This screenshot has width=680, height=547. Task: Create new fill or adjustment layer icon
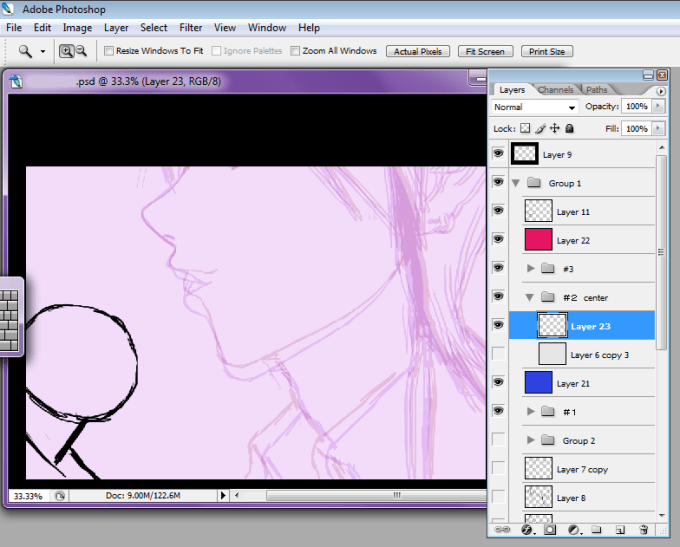[x=574, y=530]
